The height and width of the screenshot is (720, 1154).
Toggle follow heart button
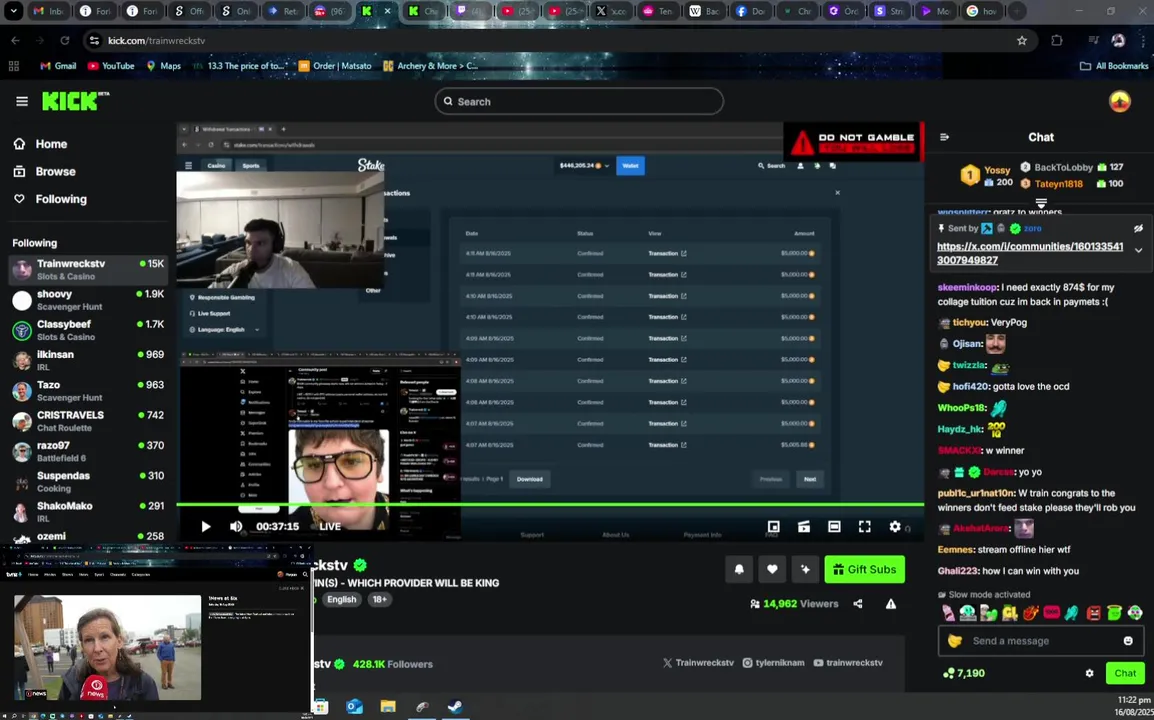[x=772, y=569]
